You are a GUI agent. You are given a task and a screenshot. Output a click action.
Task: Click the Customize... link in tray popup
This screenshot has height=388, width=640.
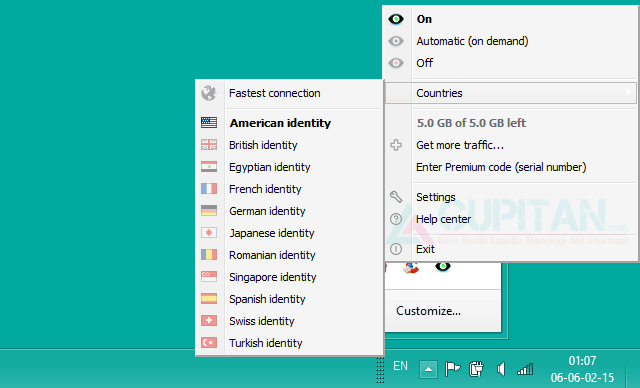coord(428,311)
